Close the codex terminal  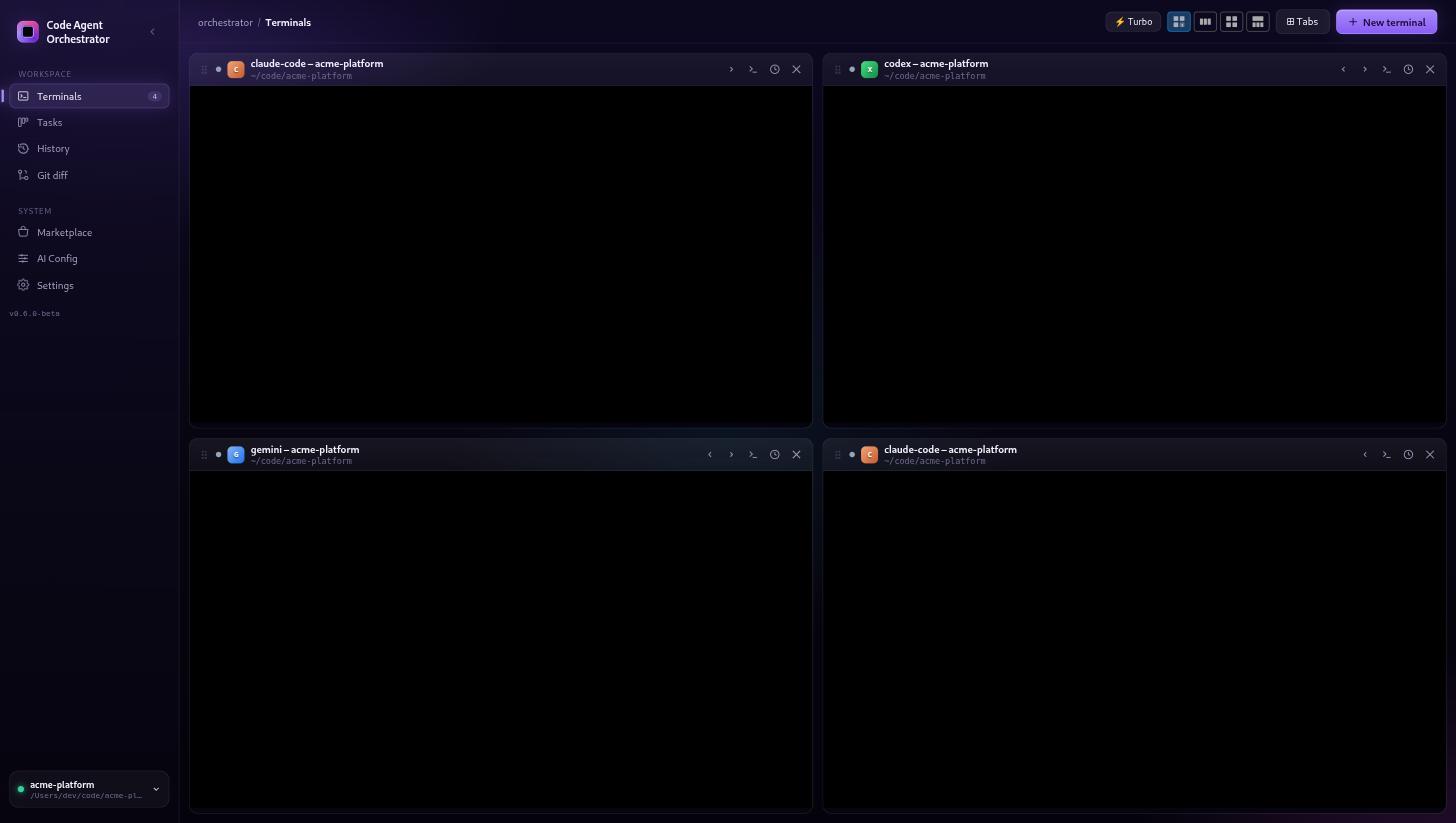[x=1430, y=69]
